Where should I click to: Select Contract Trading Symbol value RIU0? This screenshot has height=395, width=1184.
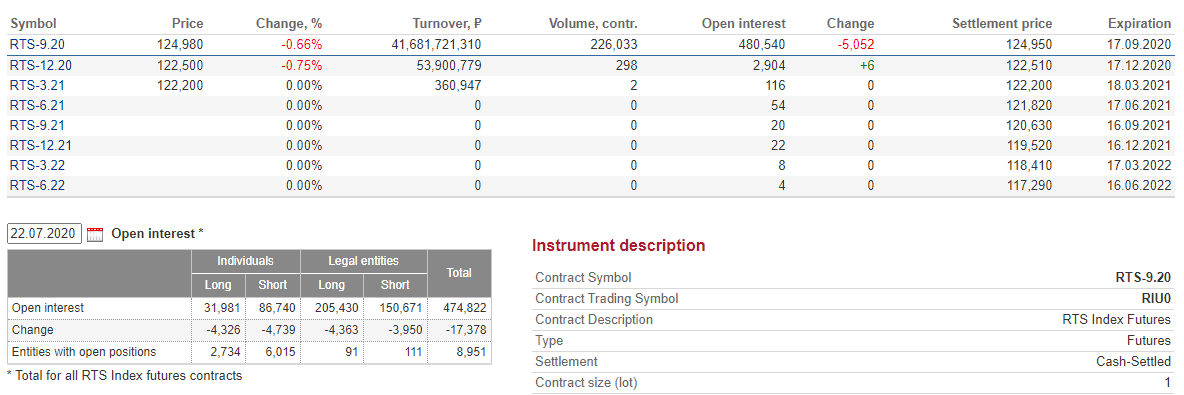pos(1157,298)
